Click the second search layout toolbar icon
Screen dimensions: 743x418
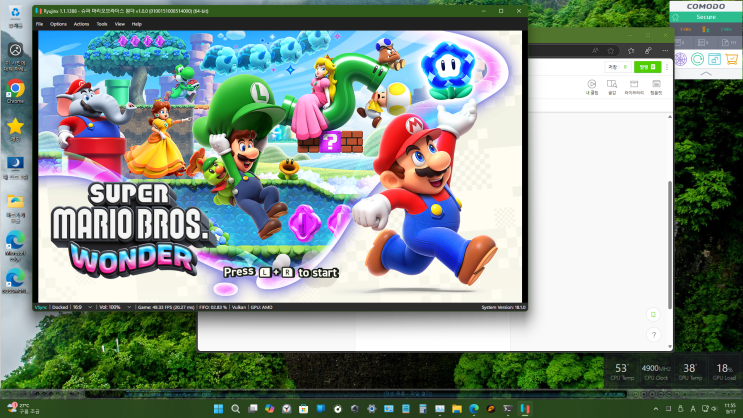[x=612, y=87]
